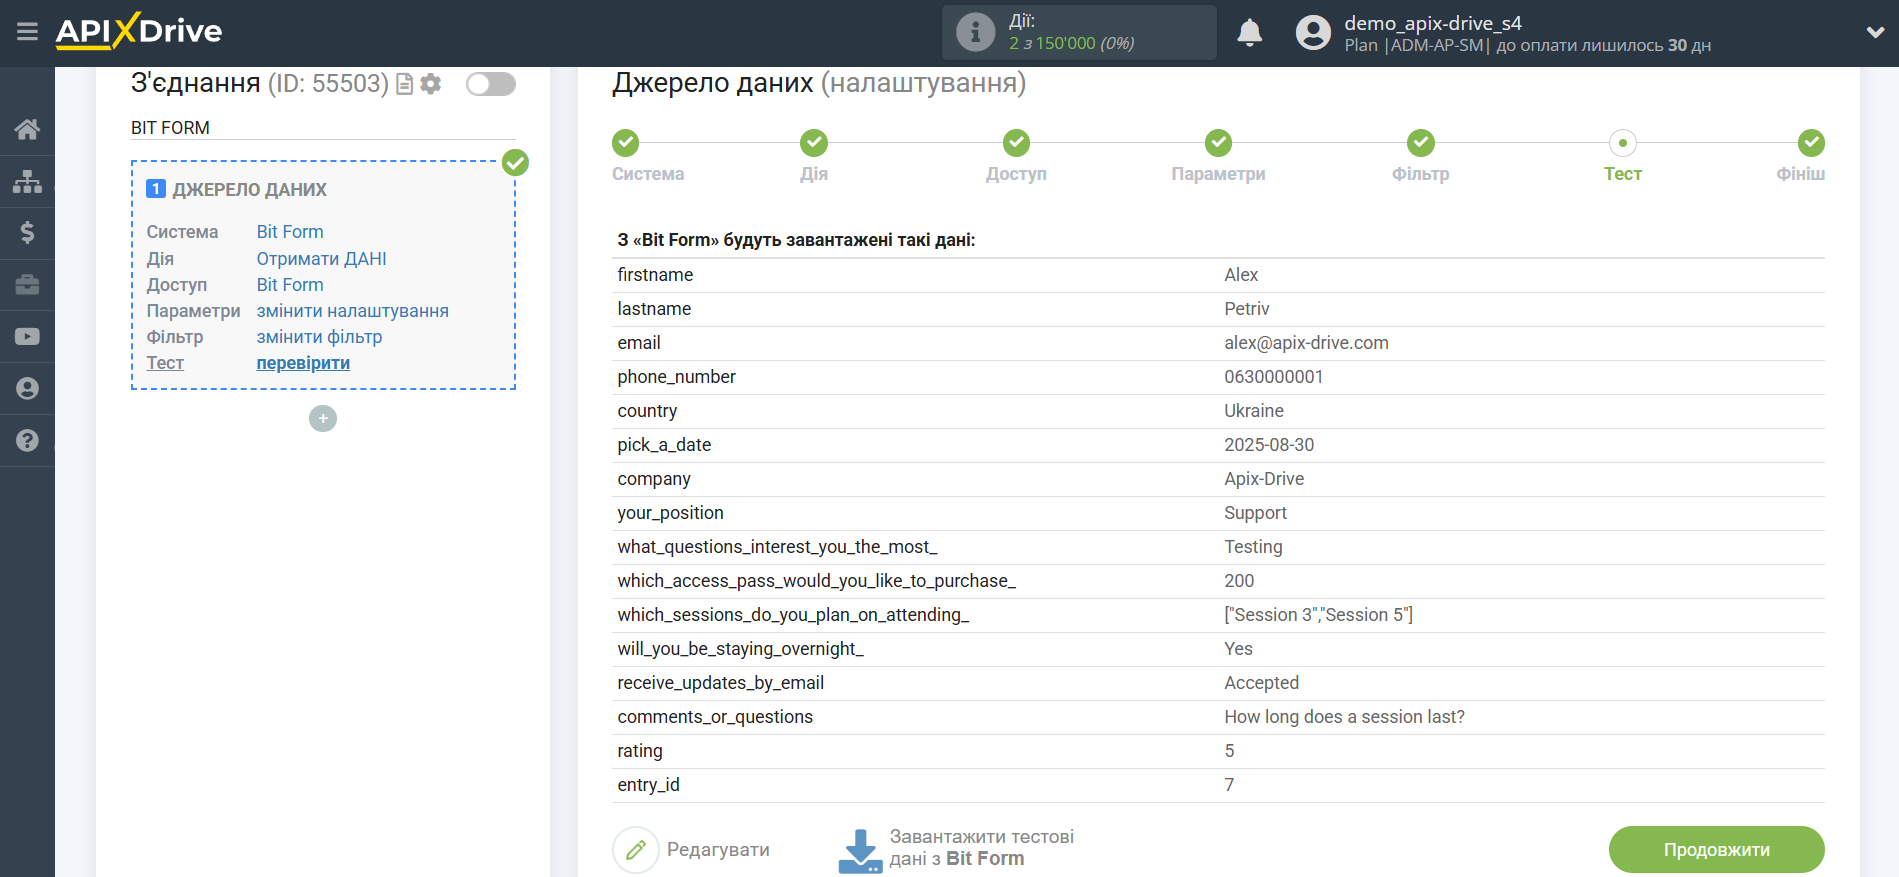Open the briefcase services sidebar icon
Screen dimensions: 1899x877
tap(27, 285)
